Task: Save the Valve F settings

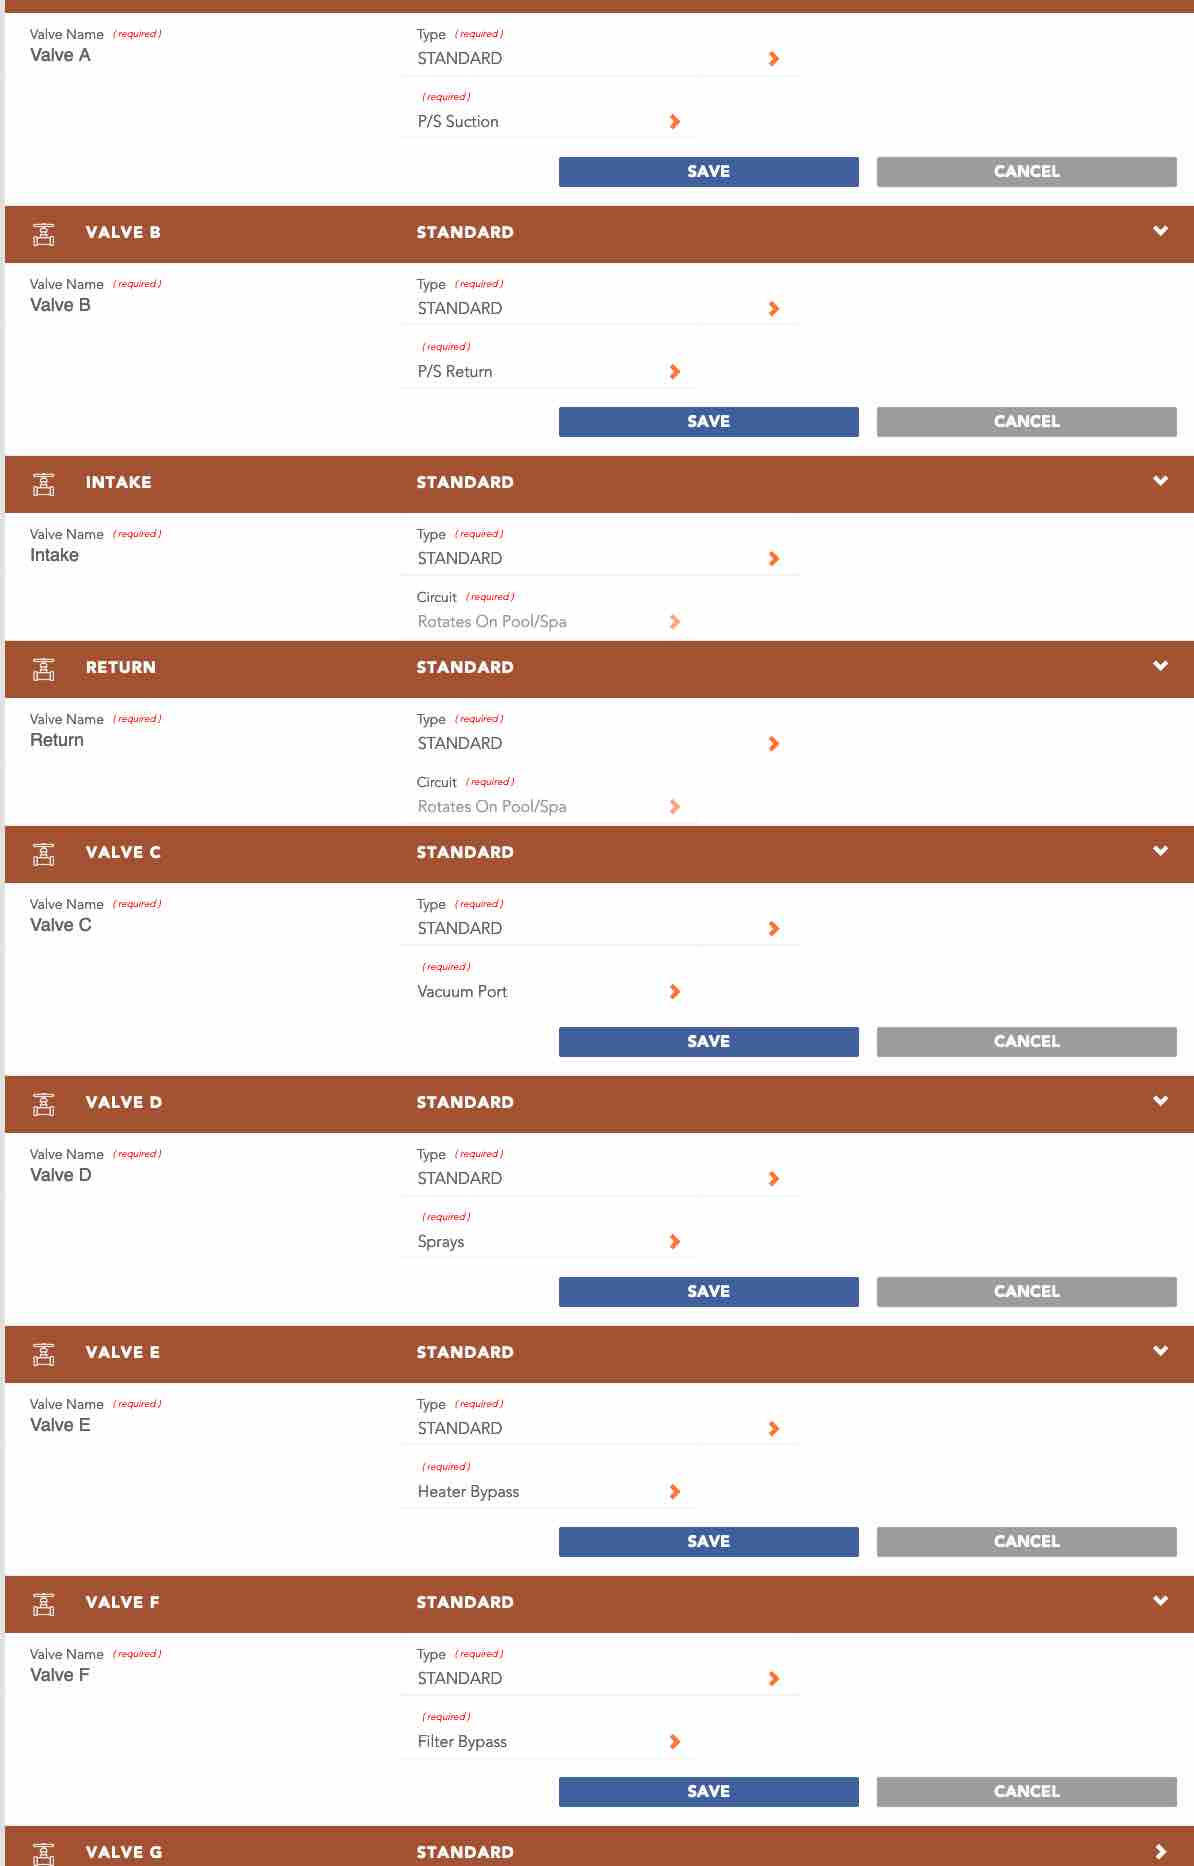Action: coord(708,1791)
